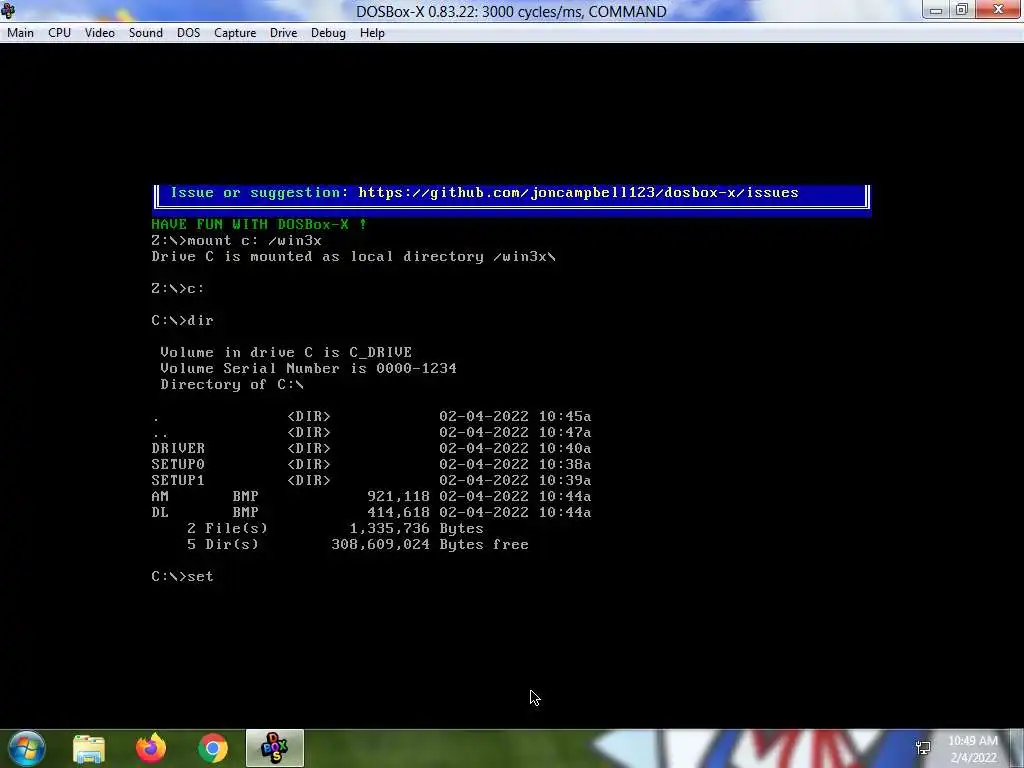Open File Explorer from the taskbar
Image resolution: width=1024 pixels, height=768 pixels.
tap(89, 748)
